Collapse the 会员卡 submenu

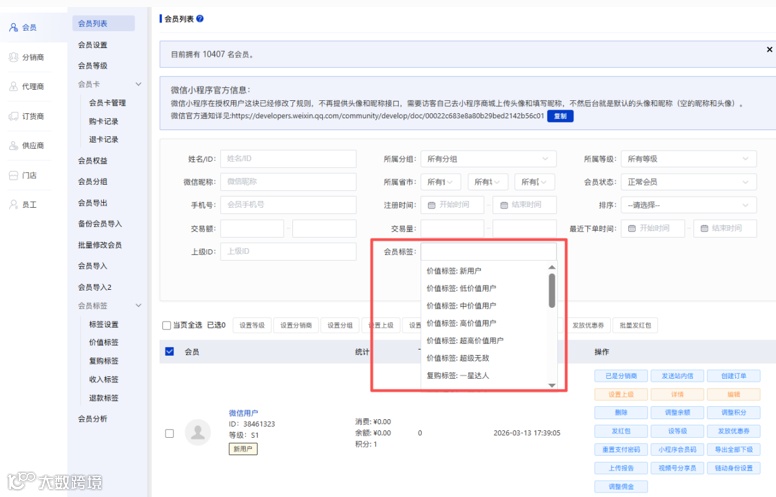click(139, 84)
